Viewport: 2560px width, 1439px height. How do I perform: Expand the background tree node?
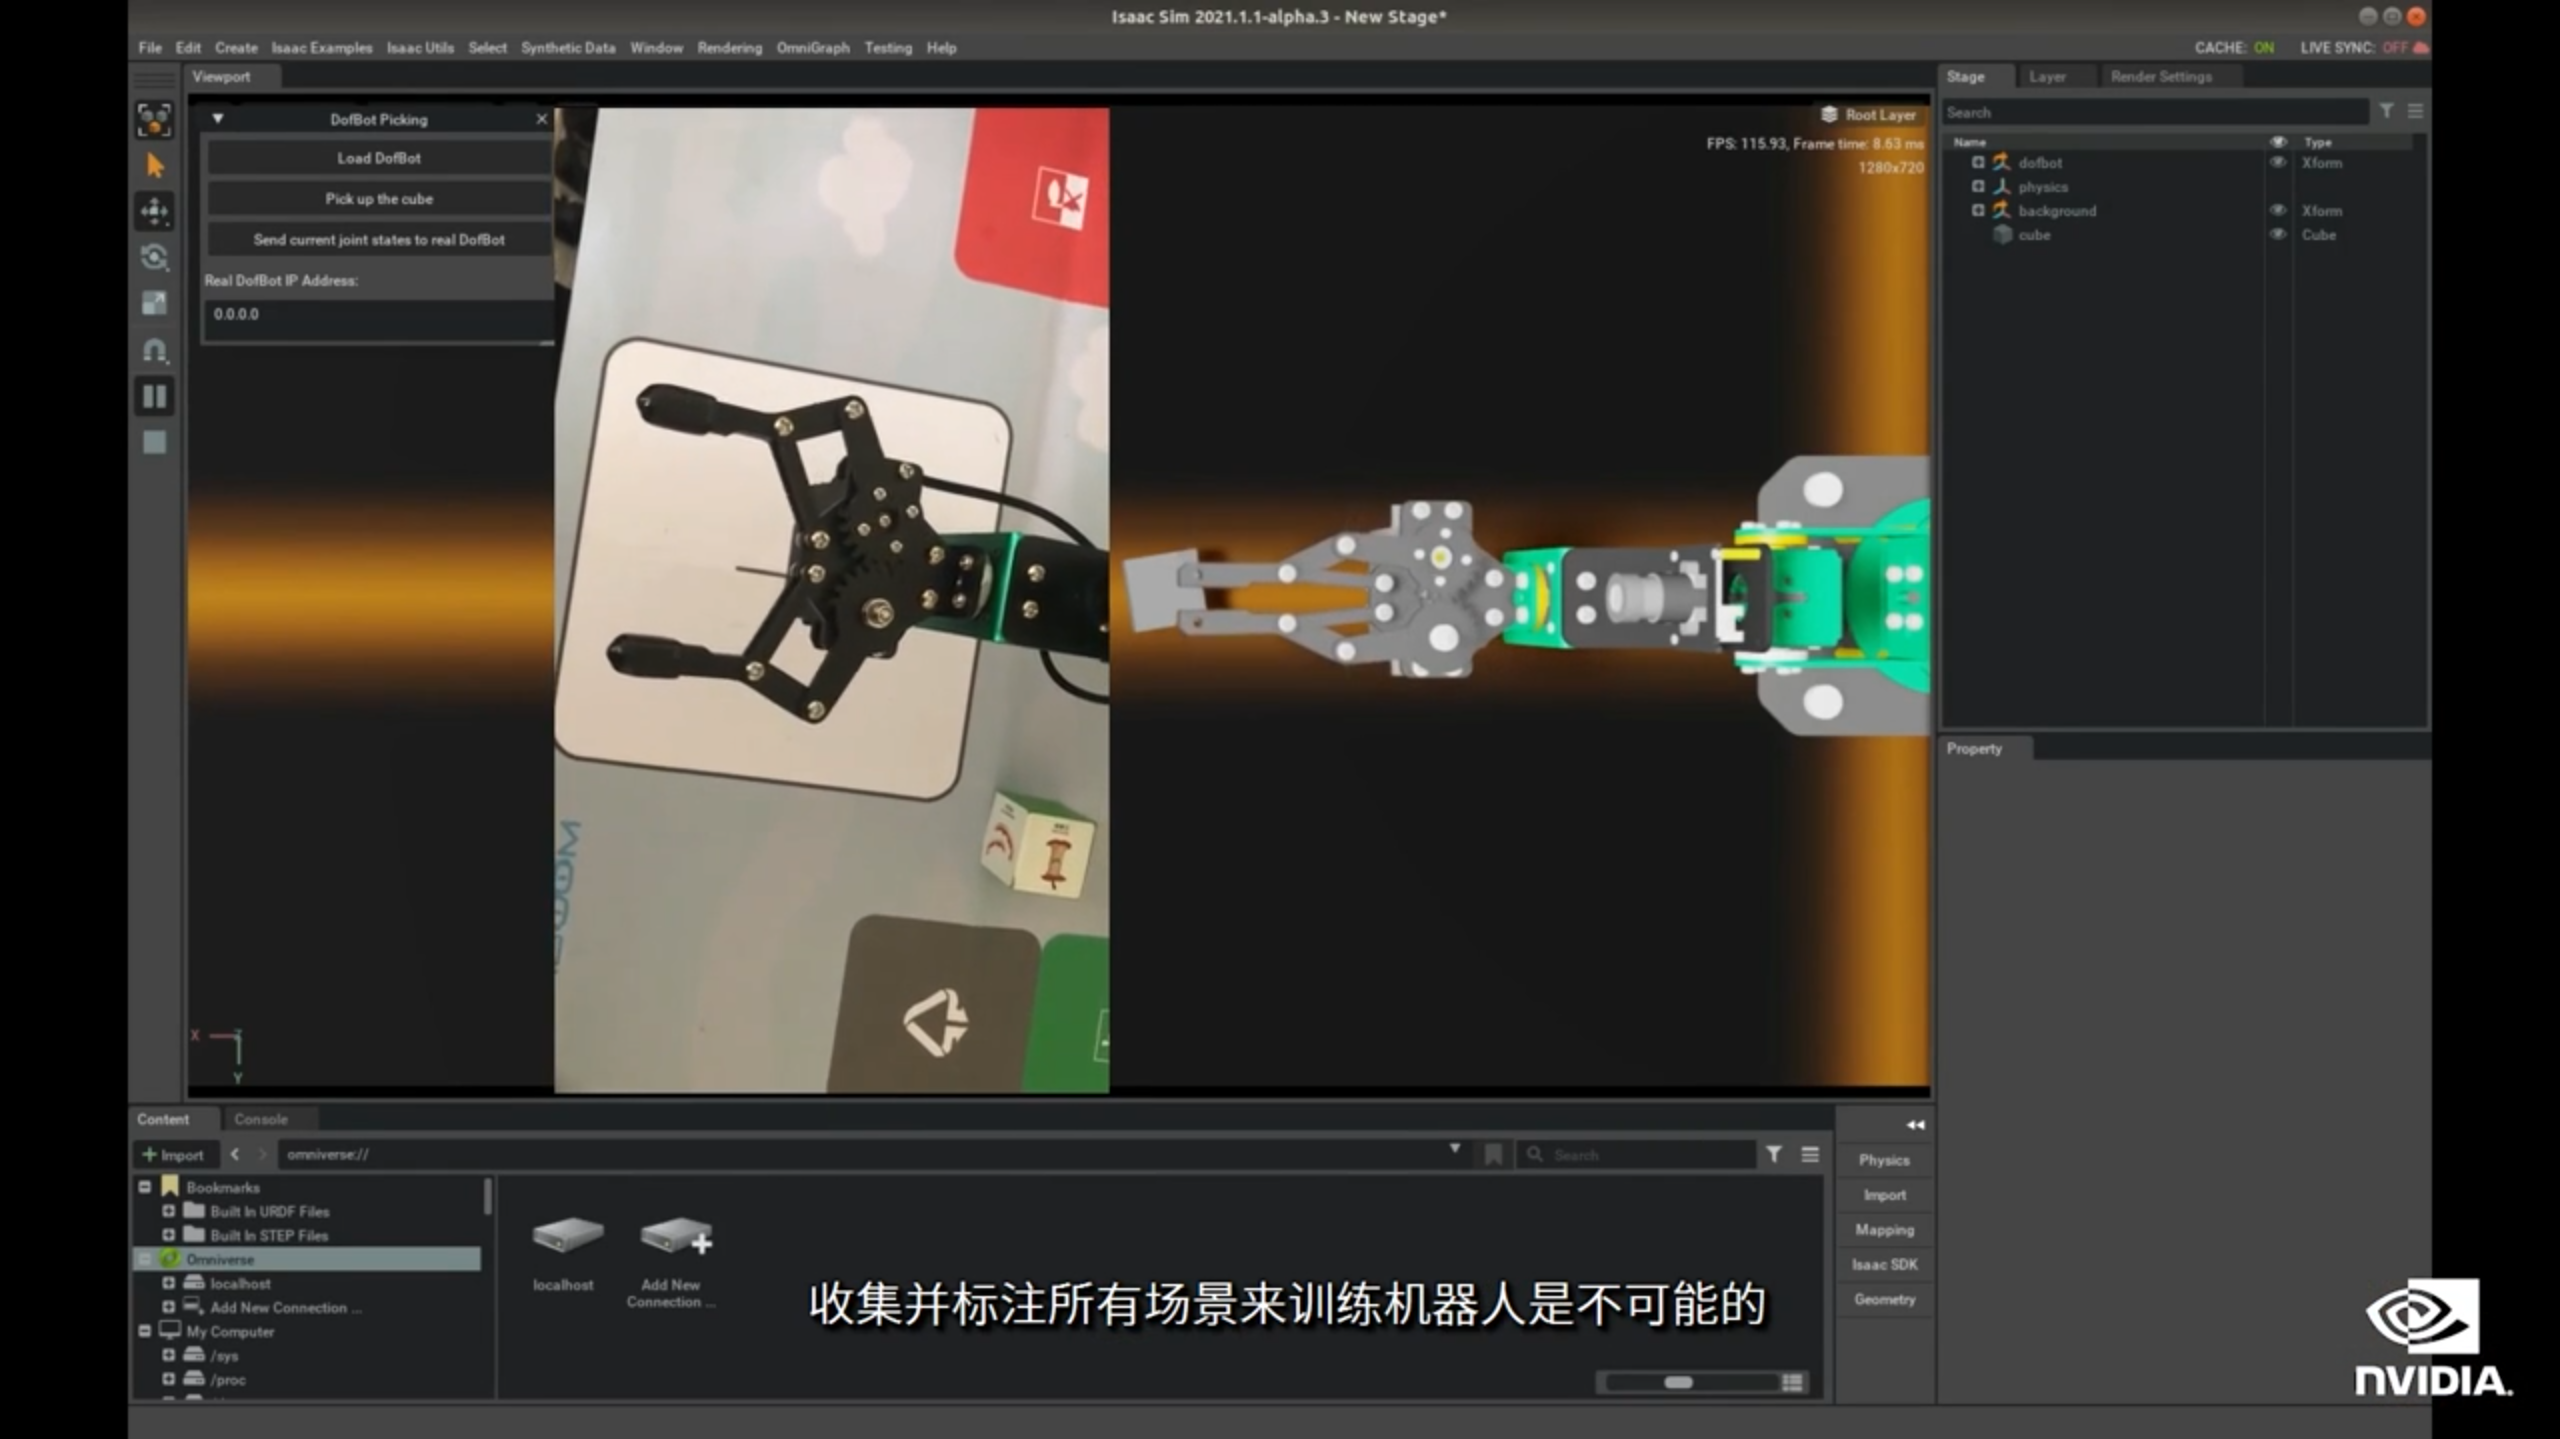point(1977,211)
